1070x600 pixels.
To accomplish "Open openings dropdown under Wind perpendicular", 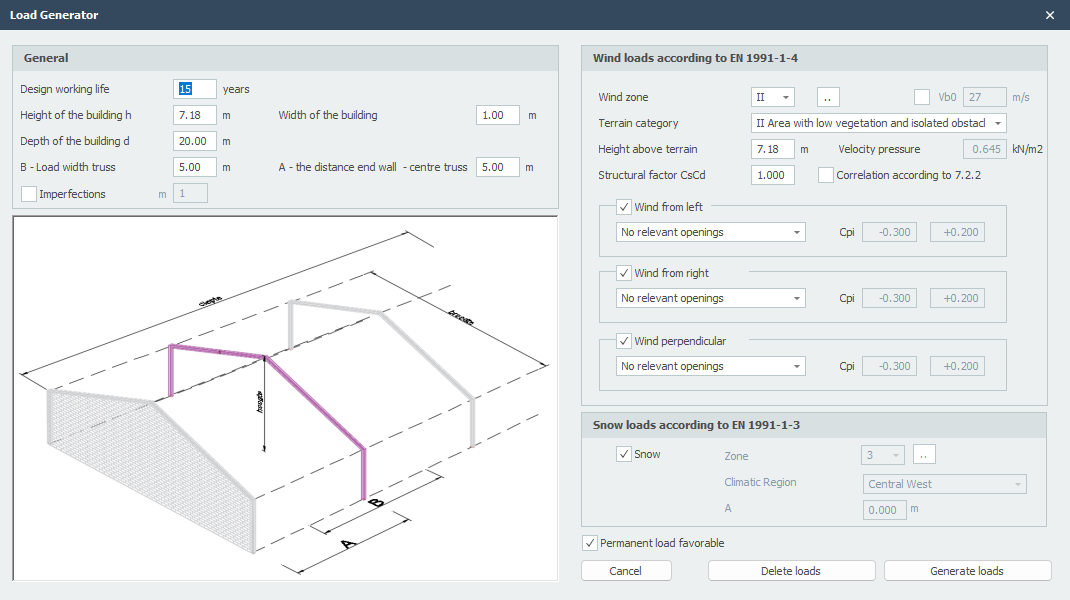I will click(710, 366).
